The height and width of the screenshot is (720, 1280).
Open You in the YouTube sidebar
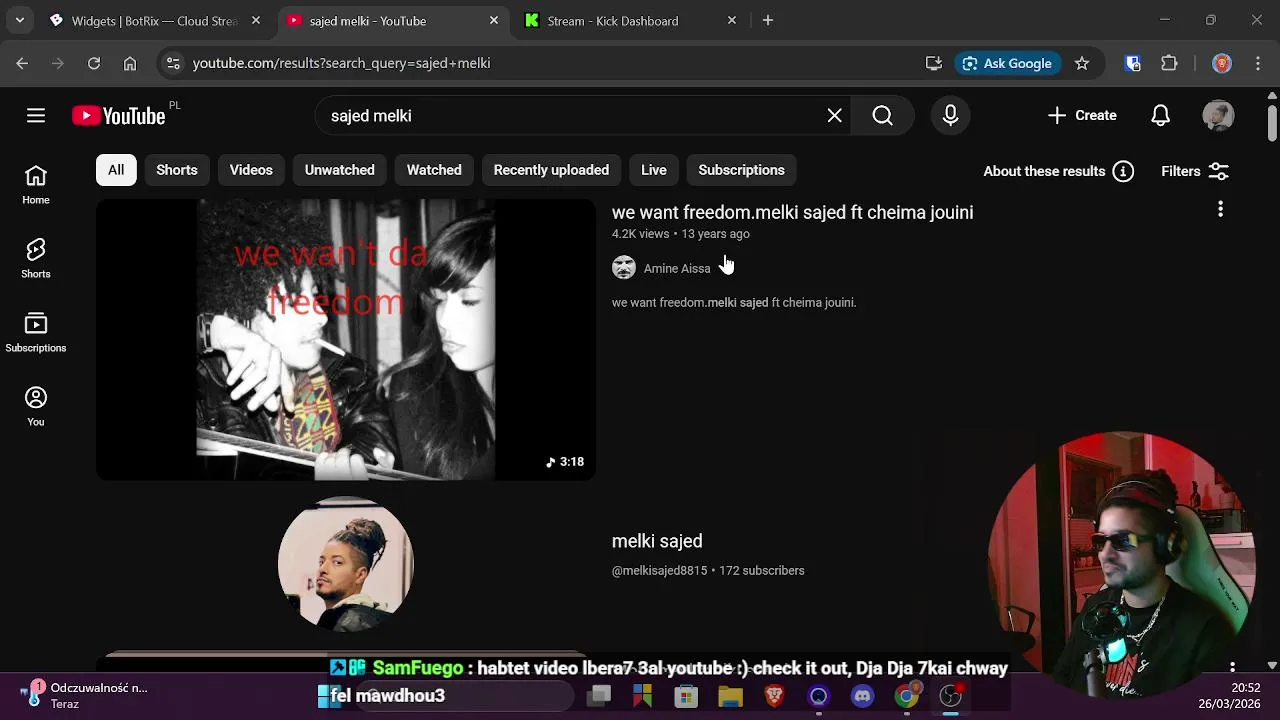pos(36,407)
